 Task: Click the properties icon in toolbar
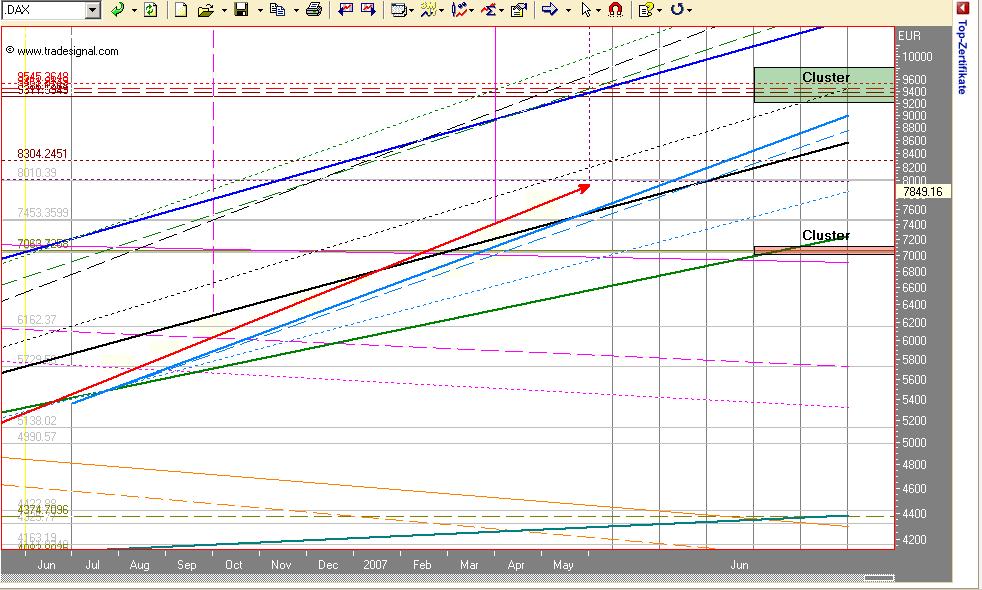[x=518, y=10]
